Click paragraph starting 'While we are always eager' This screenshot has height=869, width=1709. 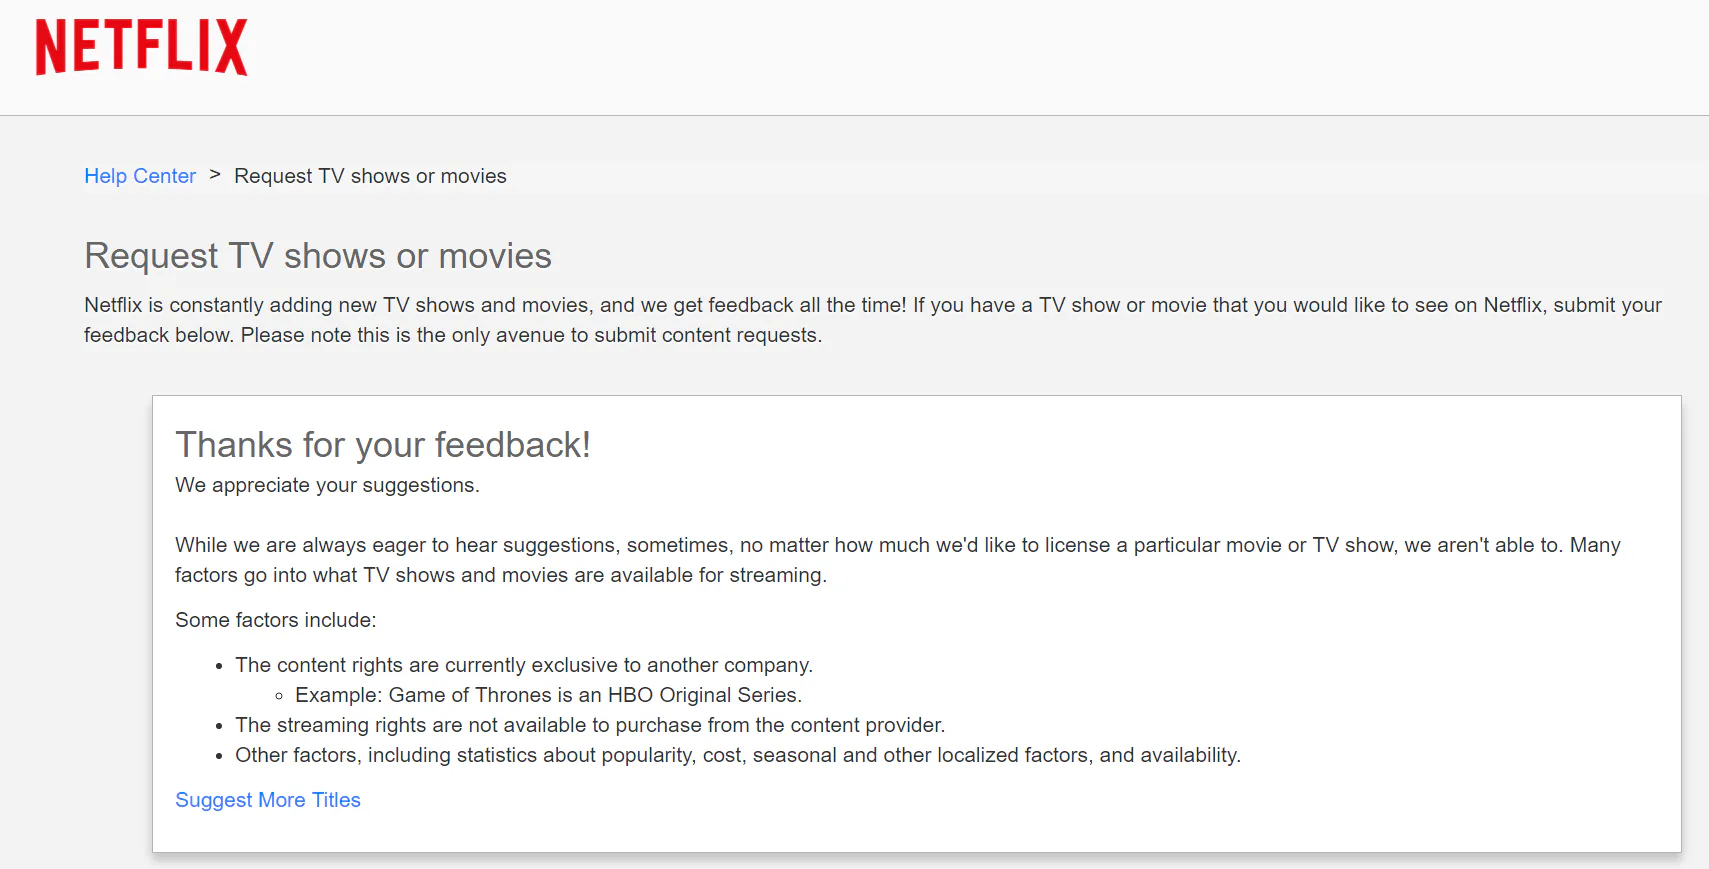pos(898,560)
